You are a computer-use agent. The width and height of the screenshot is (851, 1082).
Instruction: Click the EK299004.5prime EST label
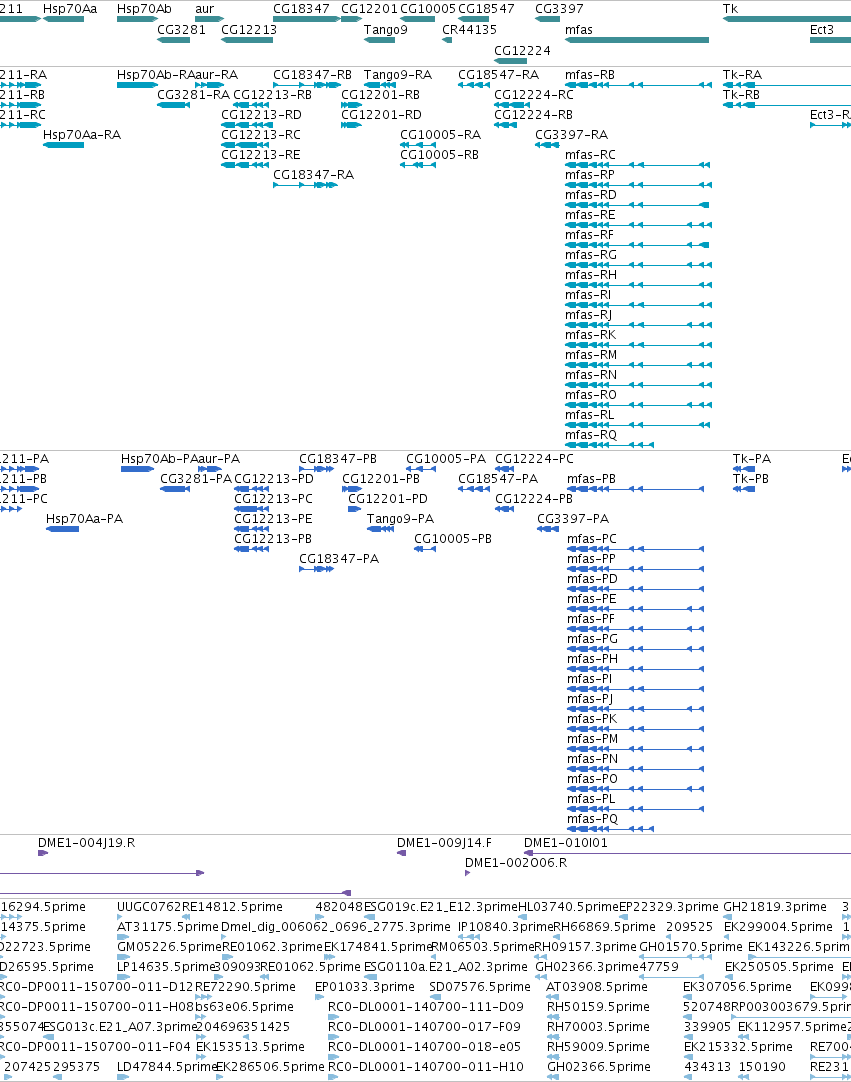(x=779, y=927)
